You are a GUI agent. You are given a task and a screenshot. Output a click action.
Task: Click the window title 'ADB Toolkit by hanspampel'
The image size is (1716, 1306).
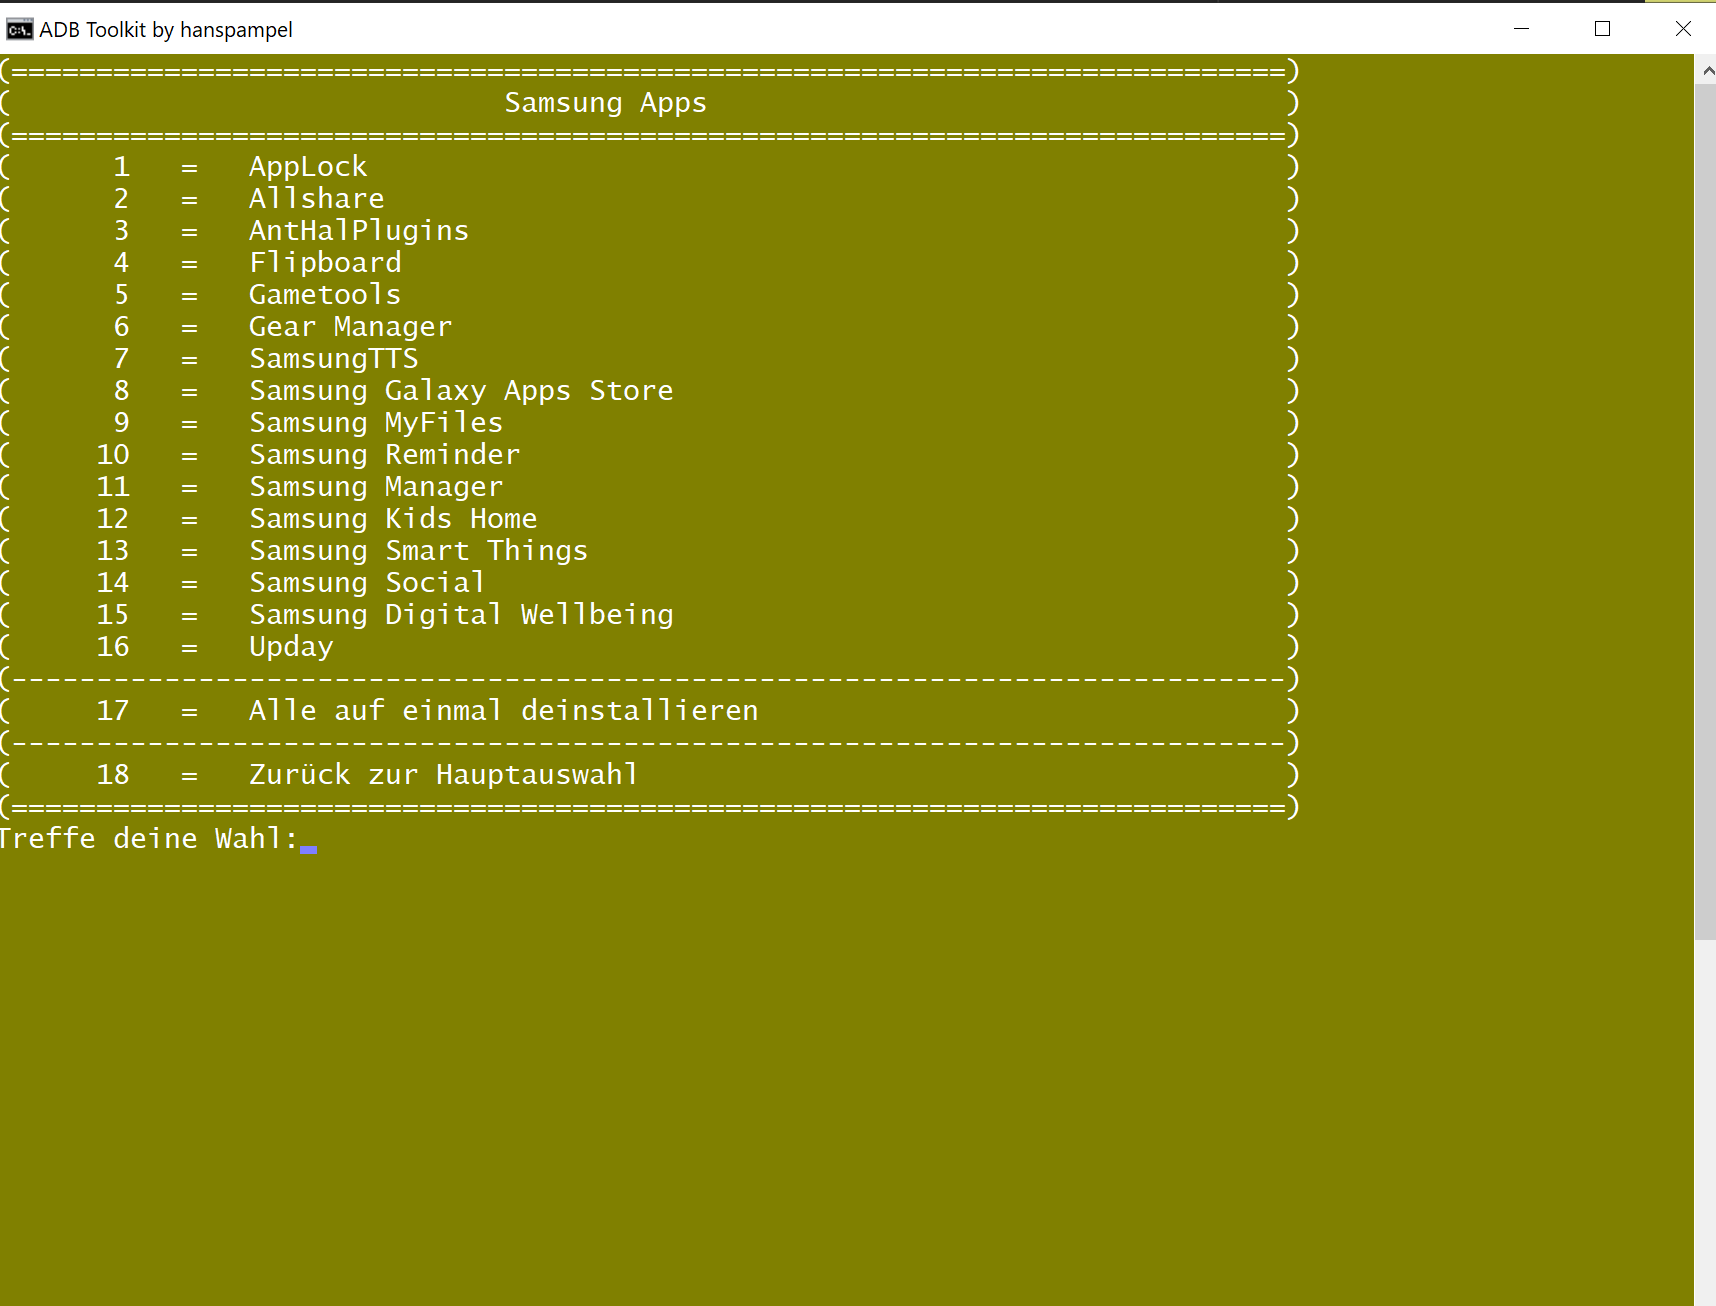coord(166,30)
